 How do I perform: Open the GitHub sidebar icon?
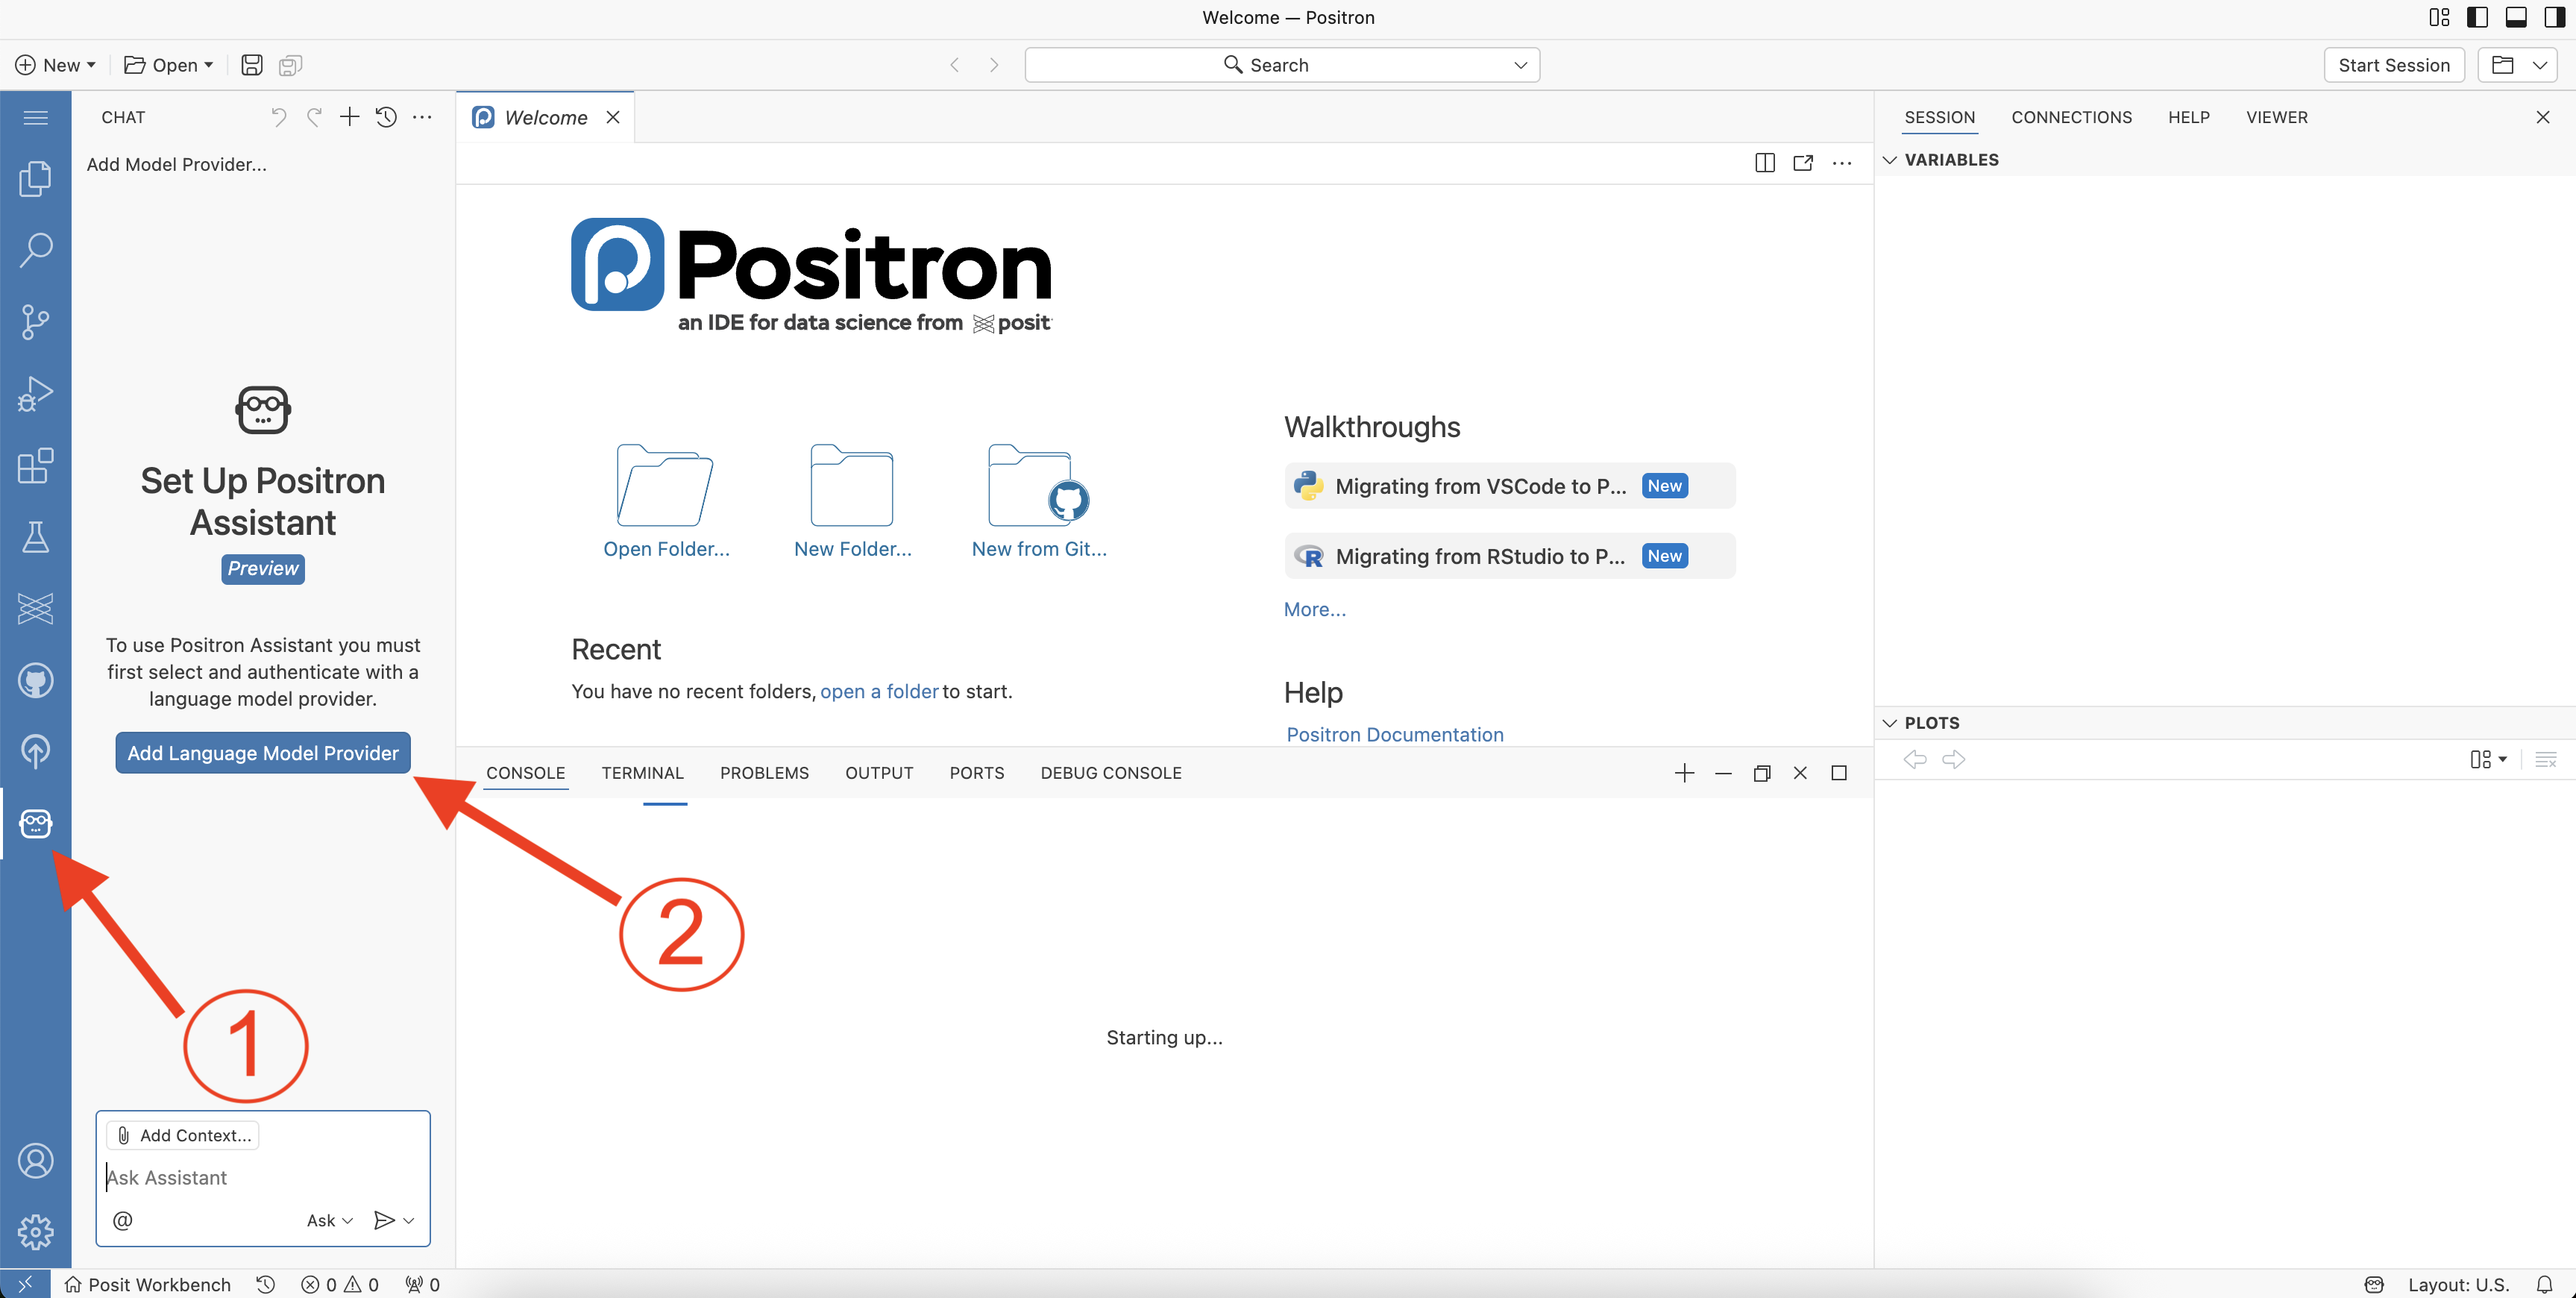(36, 680)
